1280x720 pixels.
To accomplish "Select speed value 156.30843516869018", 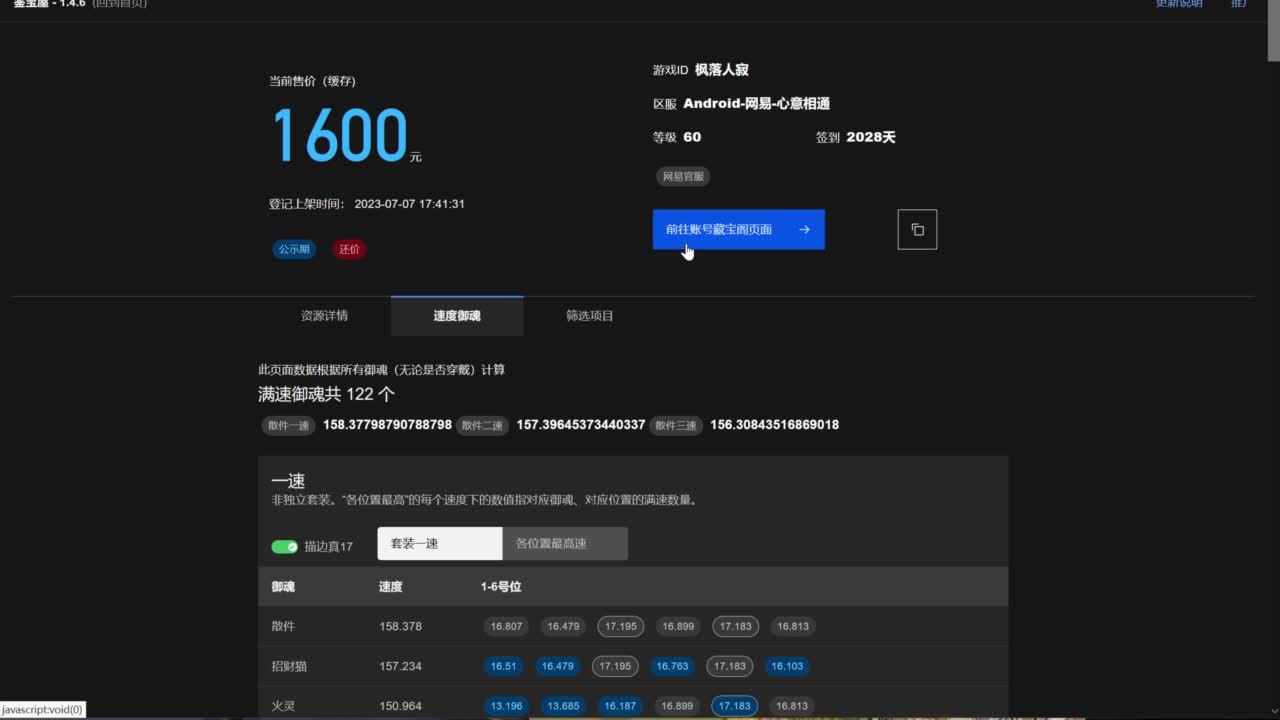I will (775, 425).
